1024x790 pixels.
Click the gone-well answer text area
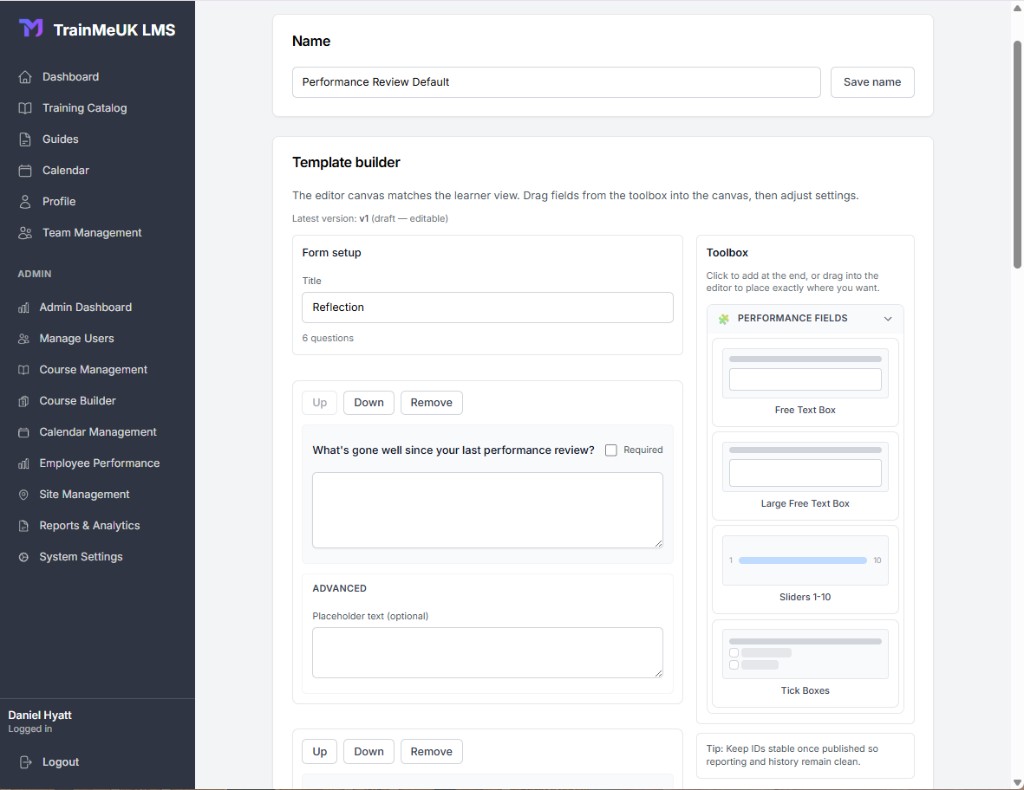point(487,511)
